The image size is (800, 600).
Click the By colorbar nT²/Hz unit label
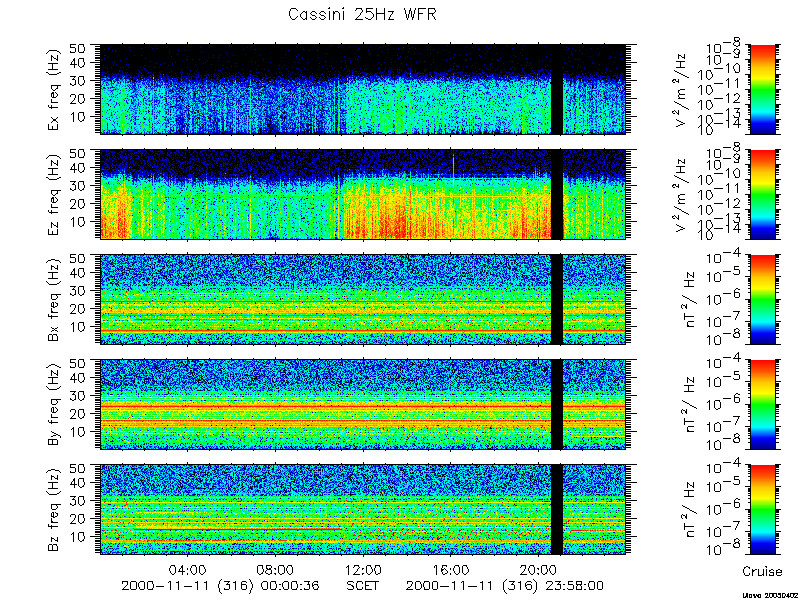click(x=689, y=405)
